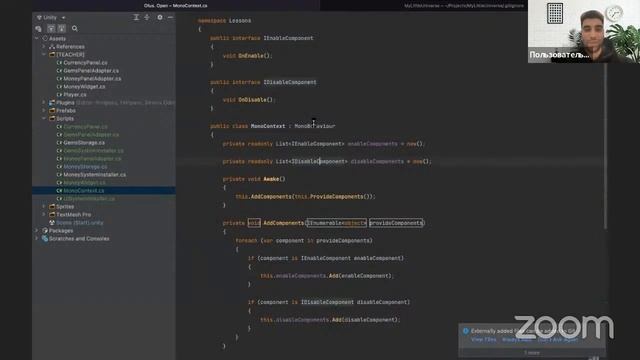
Task: Click the magnifier search icon in Unity explorer
Action: (75, 29)
